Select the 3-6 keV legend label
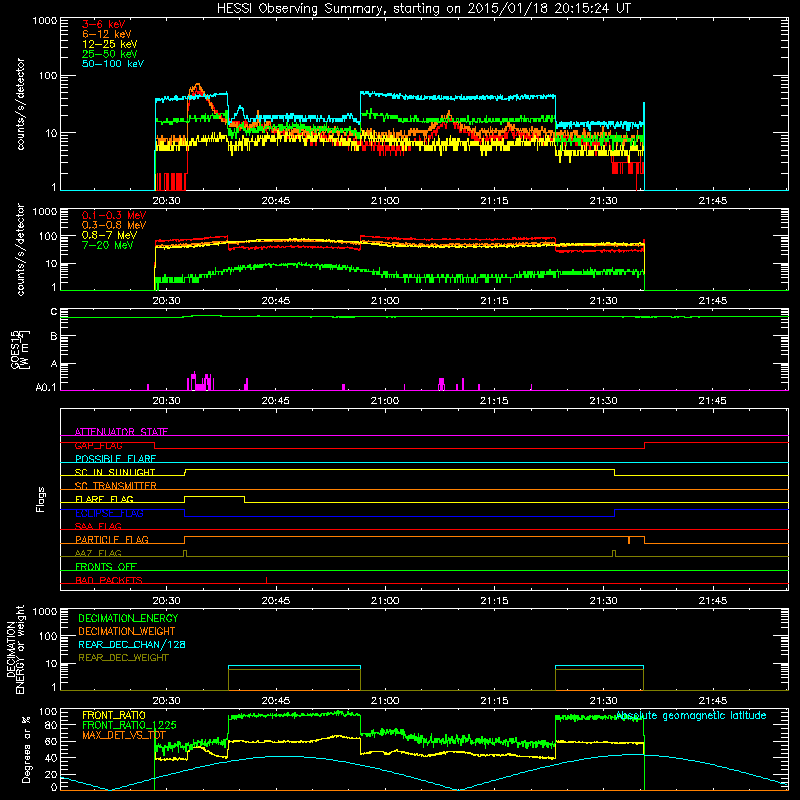800x800 pixels. [x=103, y=24]
